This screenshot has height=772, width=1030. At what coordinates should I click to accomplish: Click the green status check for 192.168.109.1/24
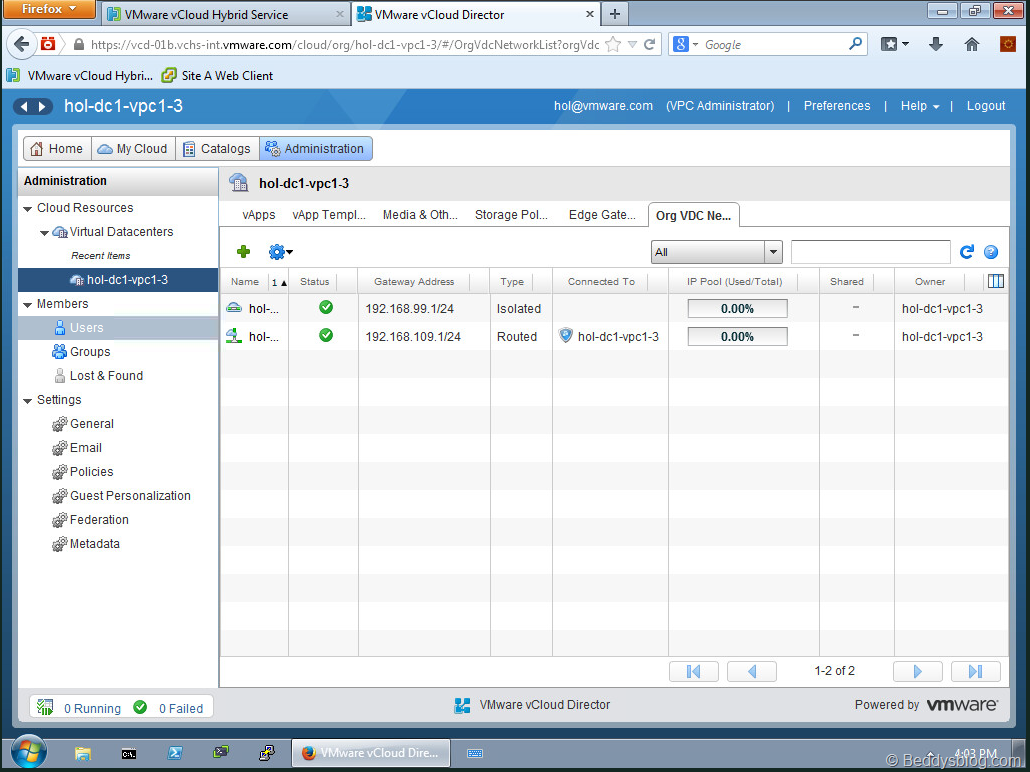[326, 335]
